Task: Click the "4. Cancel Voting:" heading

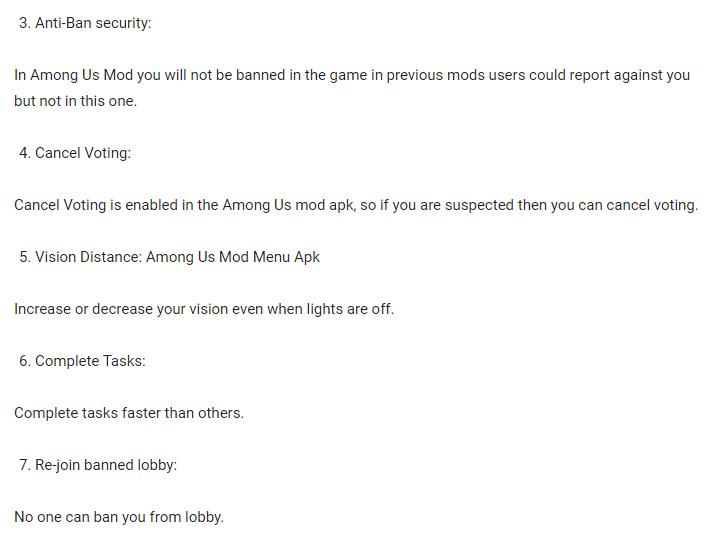Action: [x=75, y=153]
